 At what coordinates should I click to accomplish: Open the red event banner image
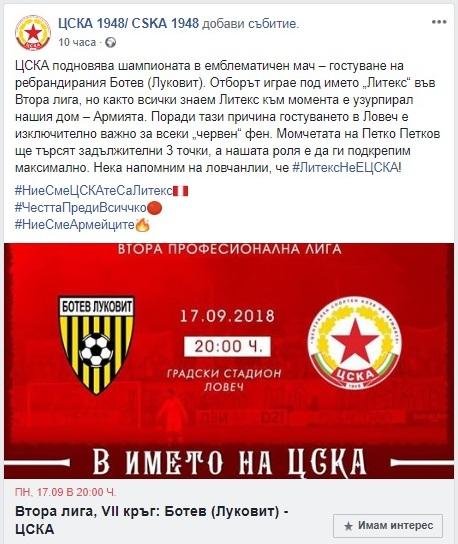coord(229,361)
